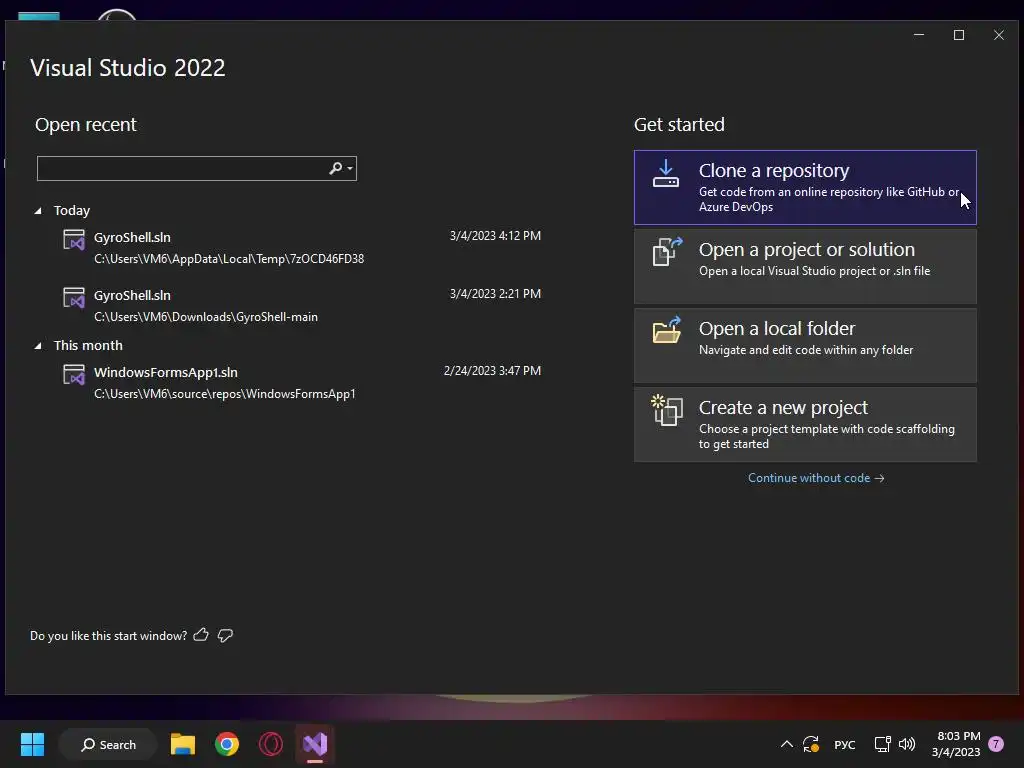Click the 3/4/2023 4:12 PM timestamp
Viewport: 1024px width, 768px height.
[495, 236]
